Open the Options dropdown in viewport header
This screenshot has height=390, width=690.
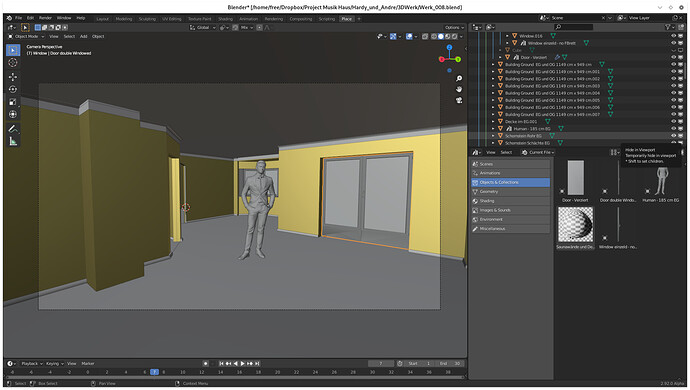coord(454,27)
